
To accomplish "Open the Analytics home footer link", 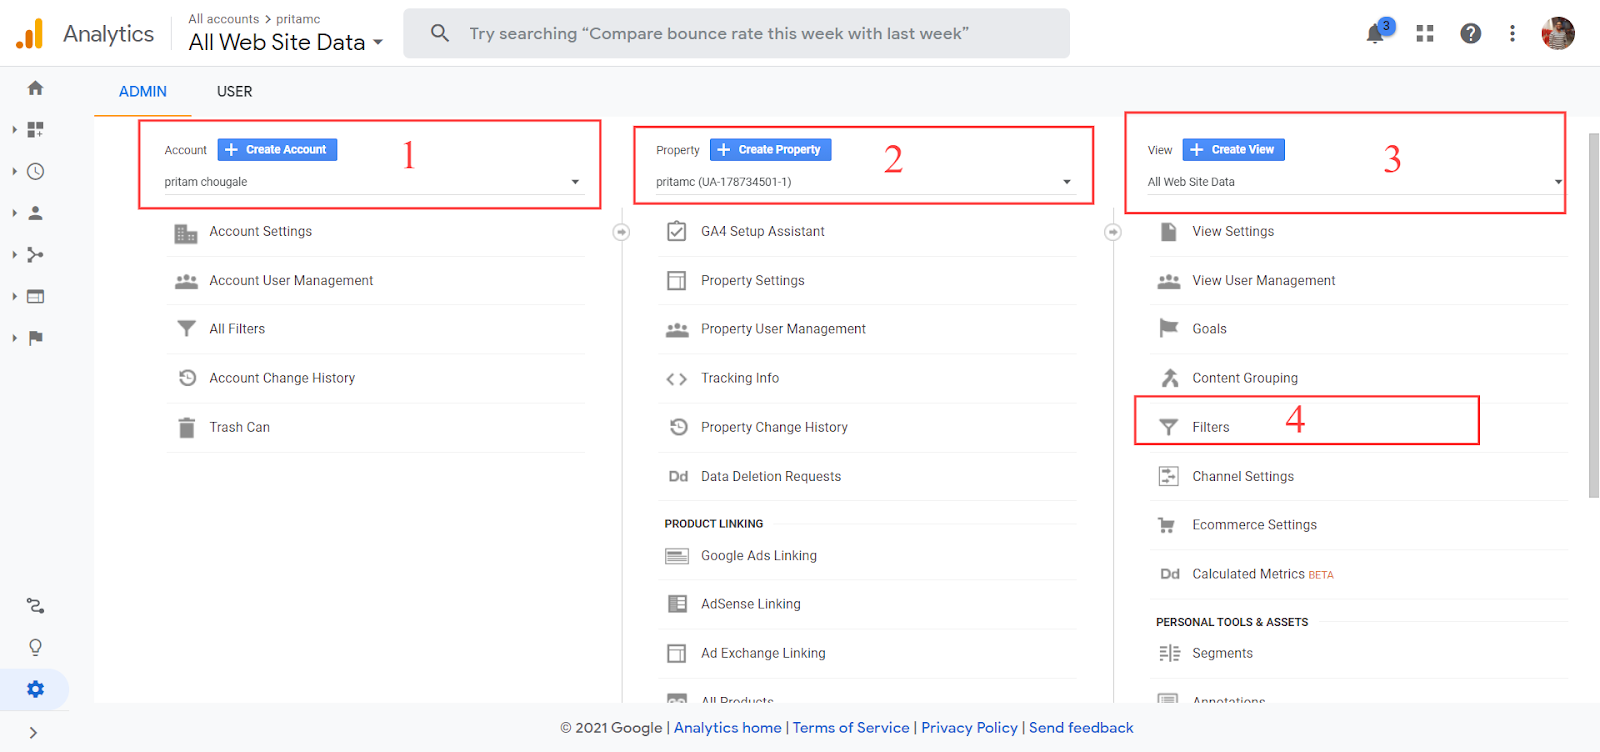I will pyautogui.click(x=728, y=728).
